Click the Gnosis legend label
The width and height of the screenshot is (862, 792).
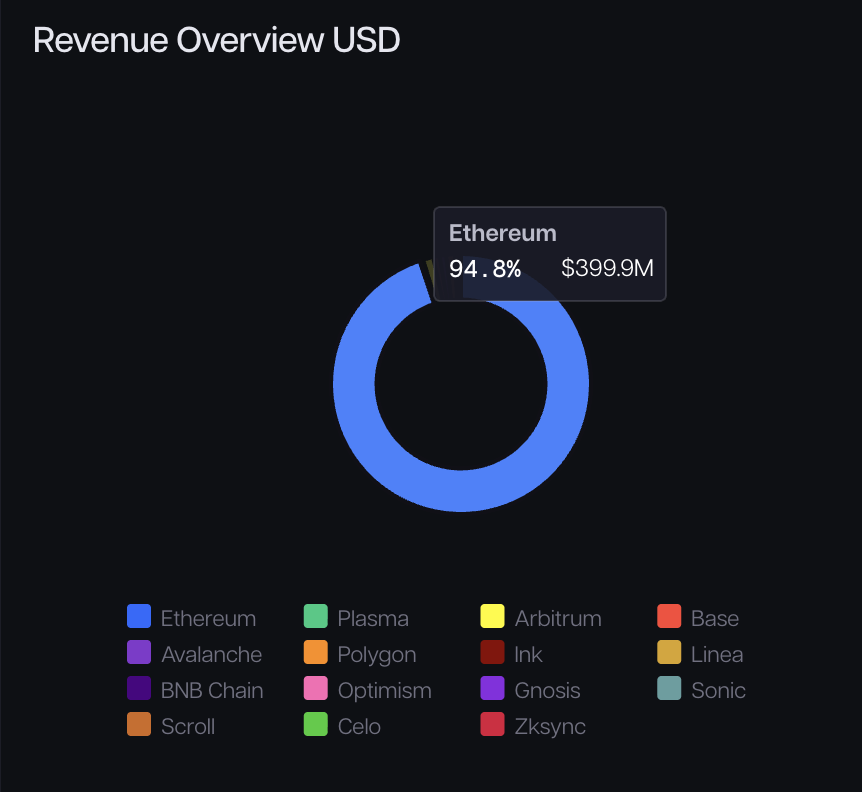[x=548, y=691]
